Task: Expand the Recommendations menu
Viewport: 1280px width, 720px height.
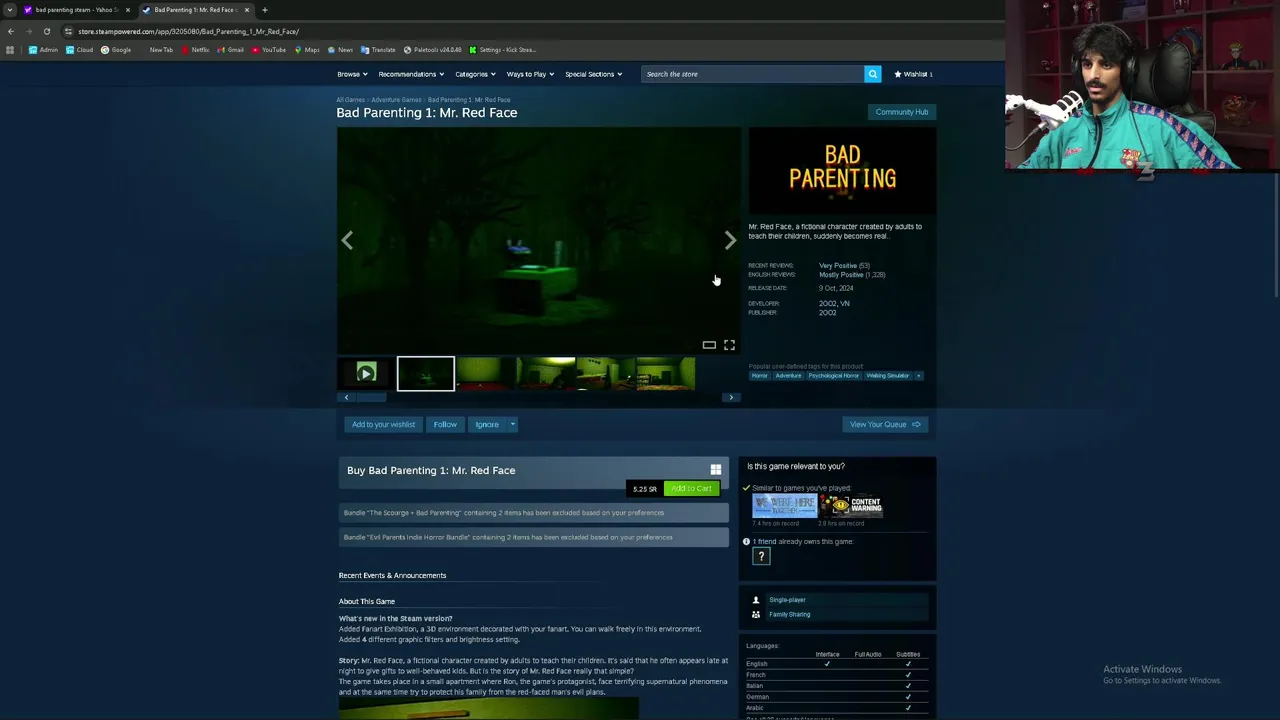Action: coord(411,74)
